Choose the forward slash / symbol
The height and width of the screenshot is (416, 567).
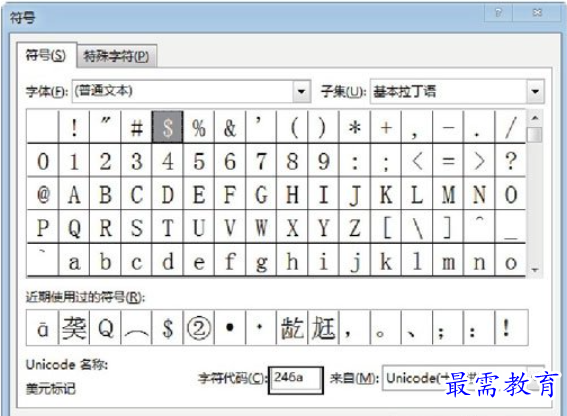coord(510,127)
